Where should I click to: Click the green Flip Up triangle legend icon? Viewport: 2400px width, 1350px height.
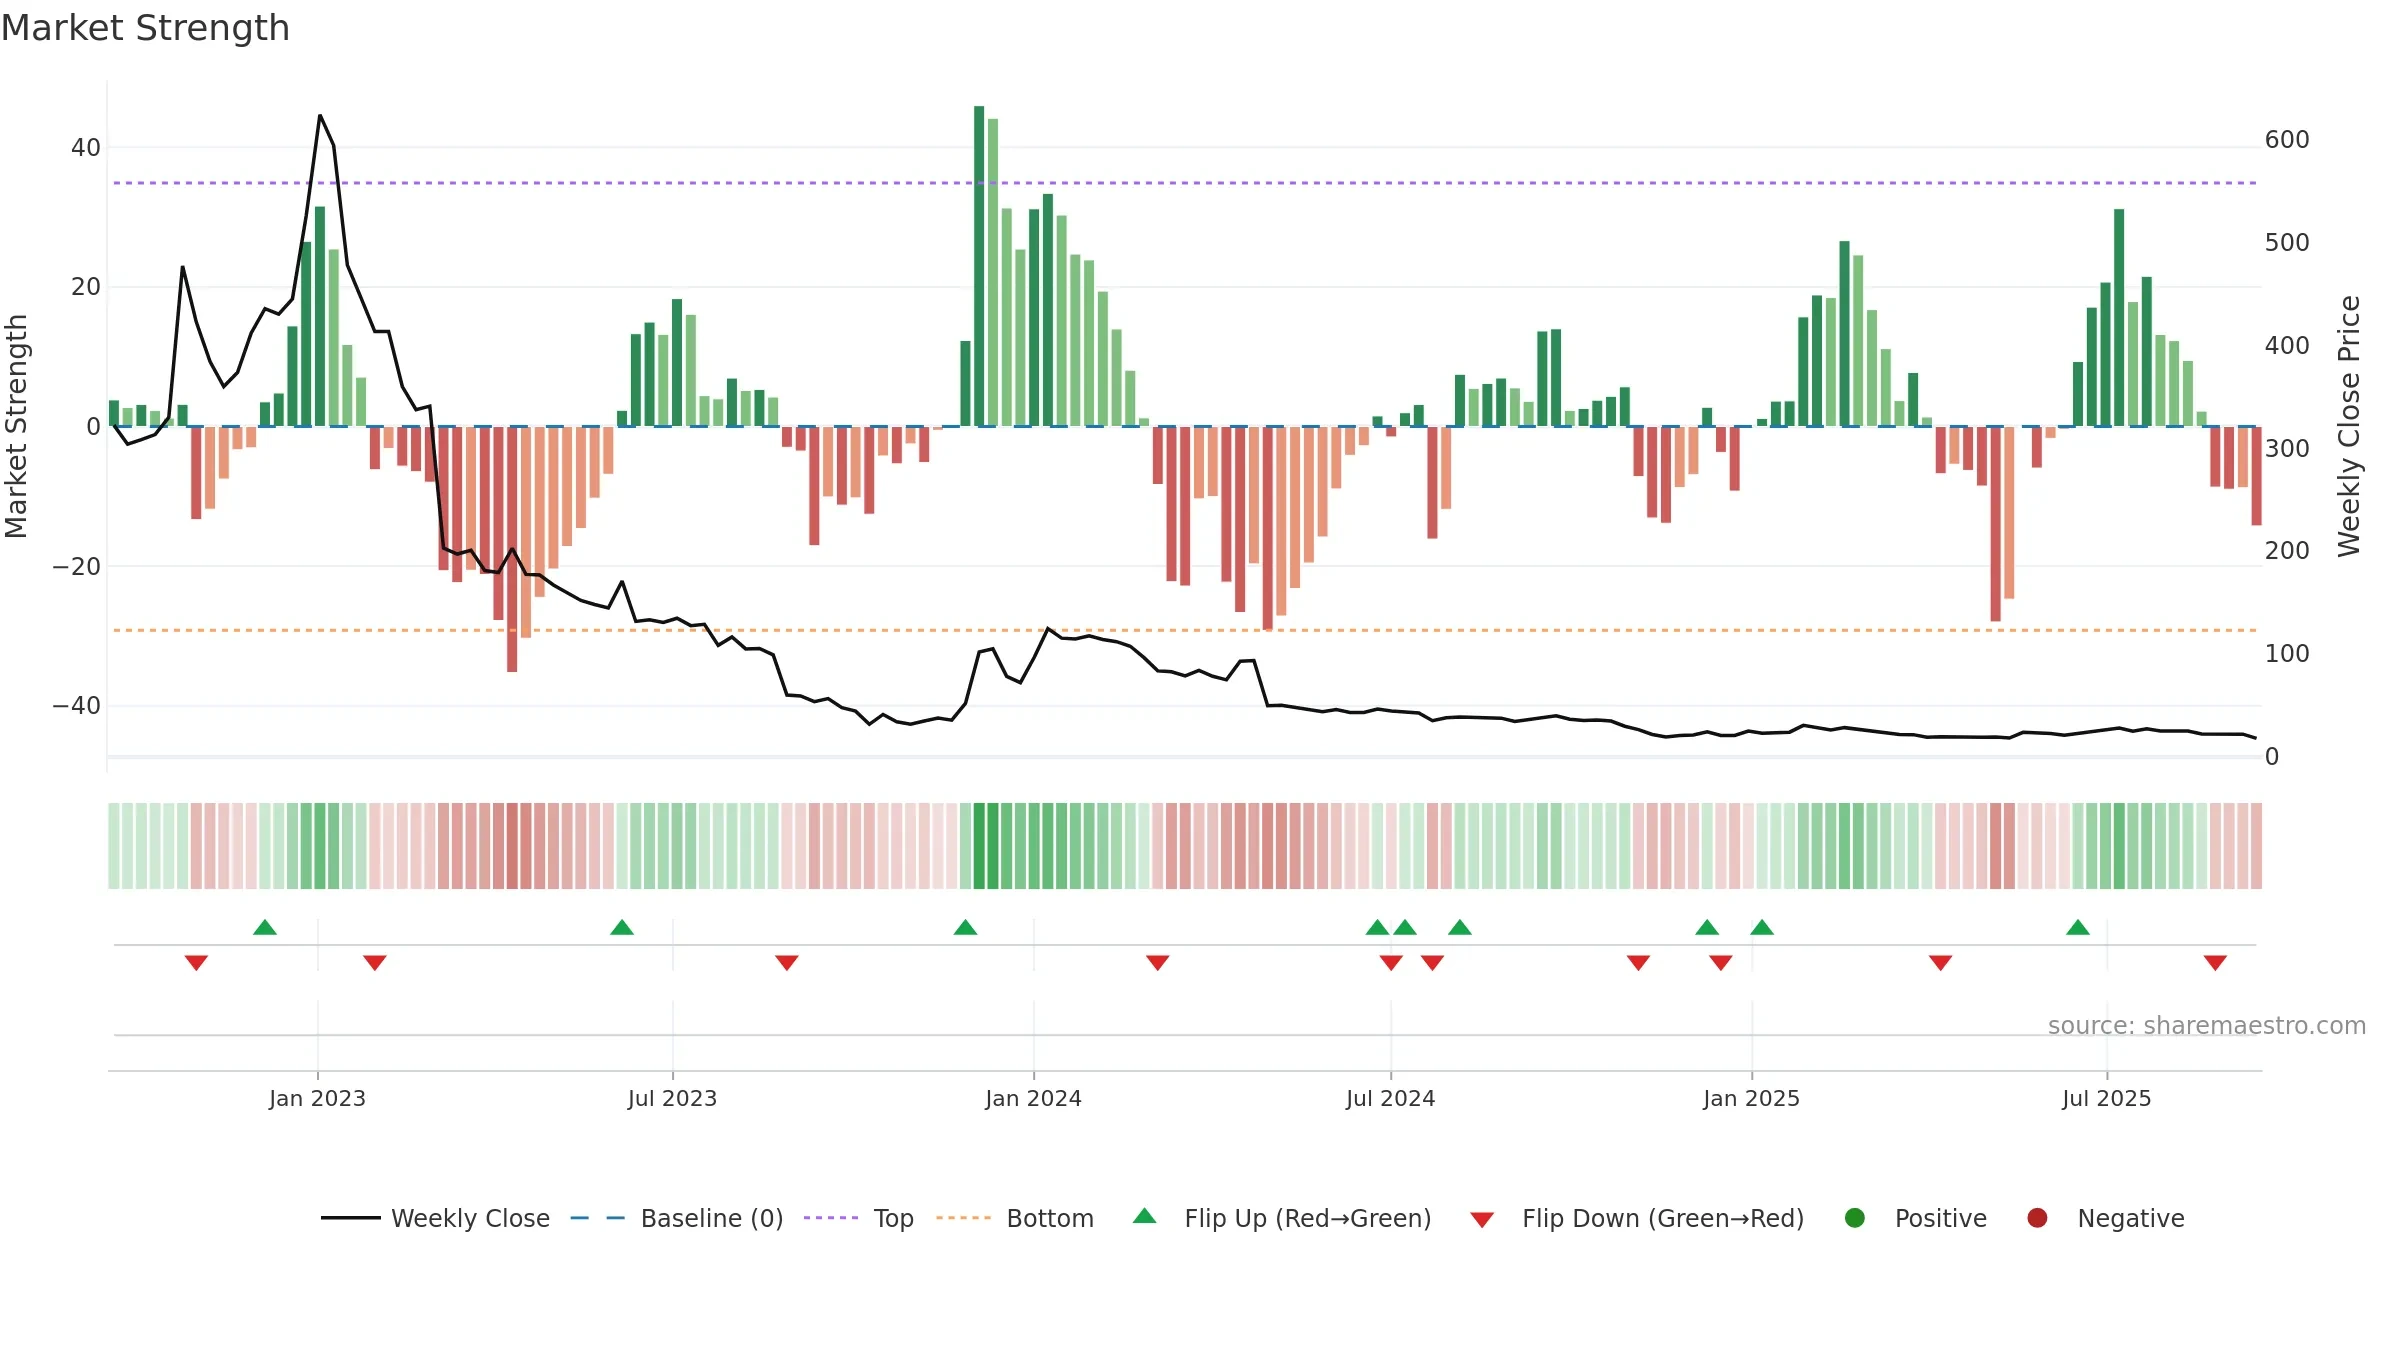(x=1145, y=1216)
